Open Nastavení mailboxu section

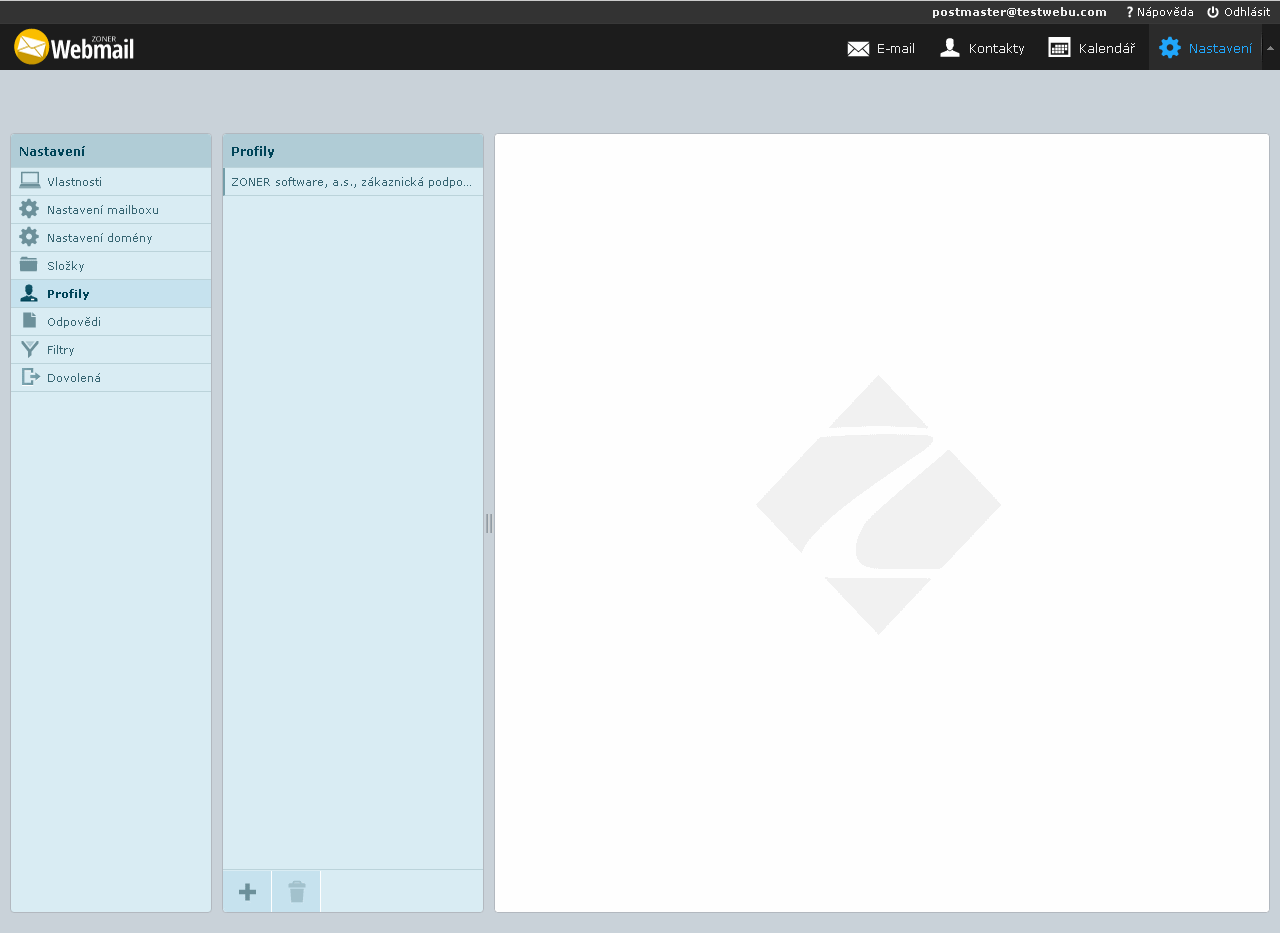(x=102, y=210)
